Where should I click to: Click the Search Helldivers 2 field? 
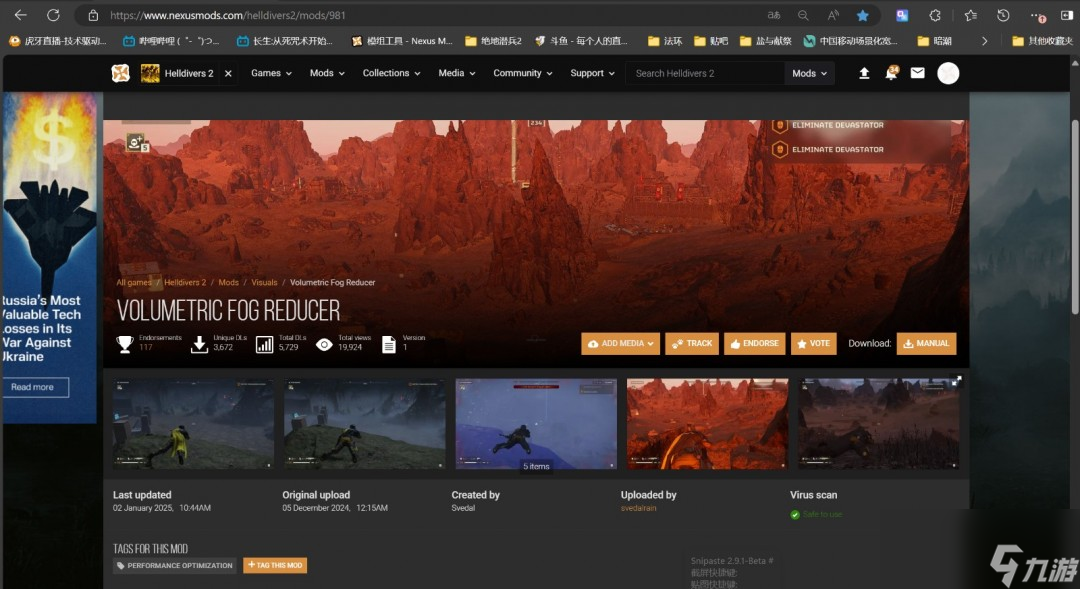pyautogui.click(x=705, y=73)
